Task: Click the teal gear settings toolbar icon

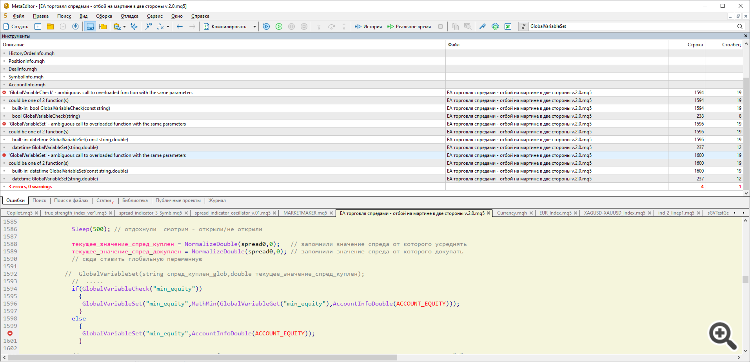Action: (495, 26)
